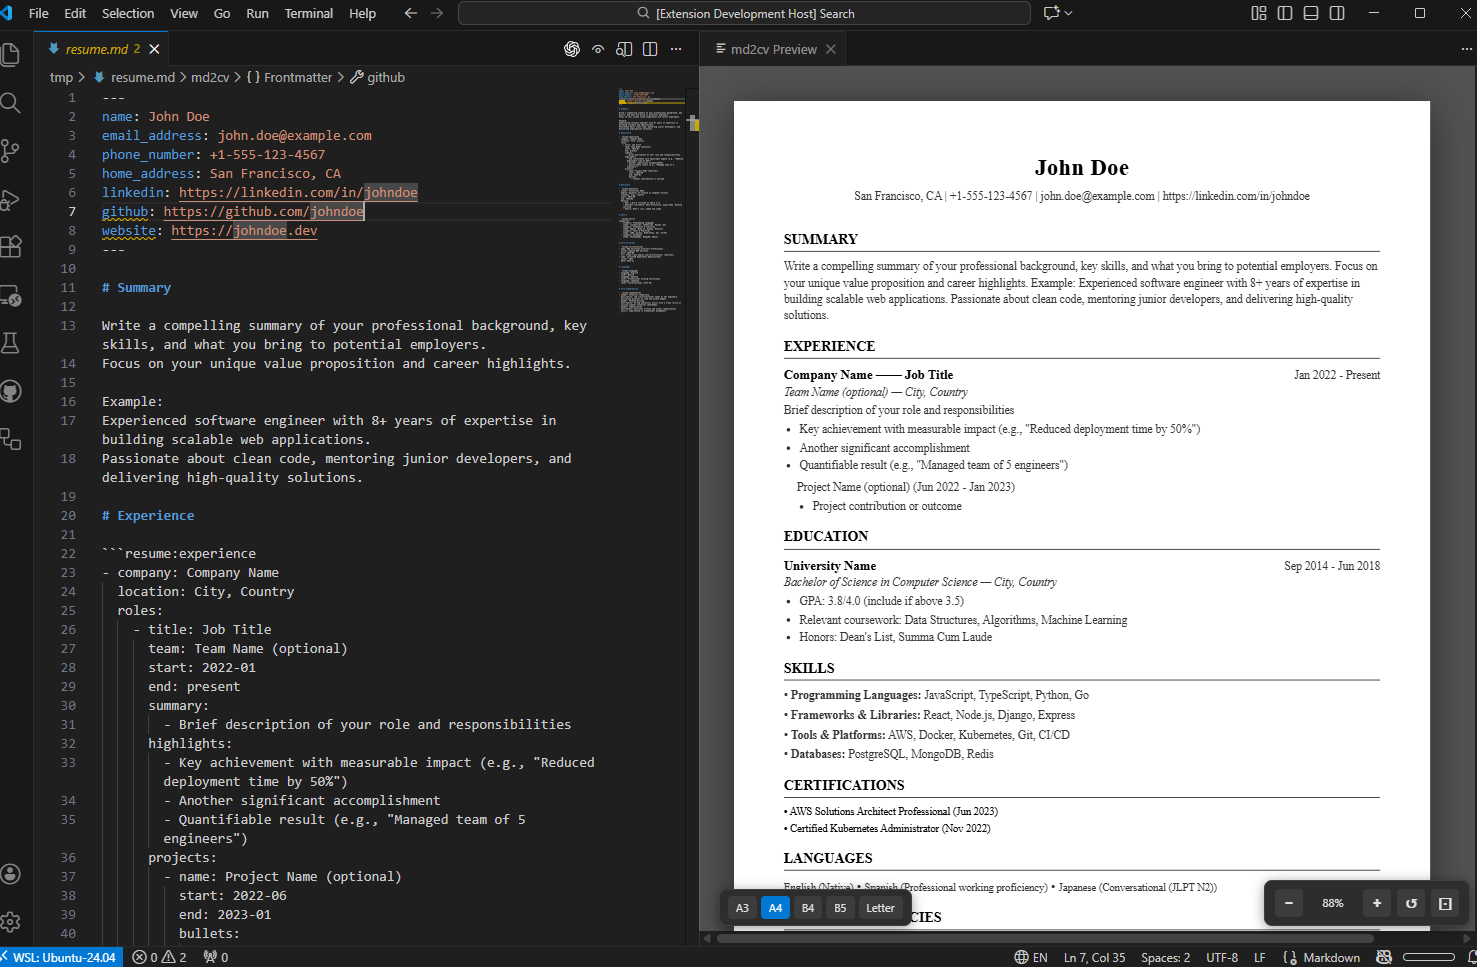
Task: Toggle bottom Panel visibility
Action: pos(1311,13)
